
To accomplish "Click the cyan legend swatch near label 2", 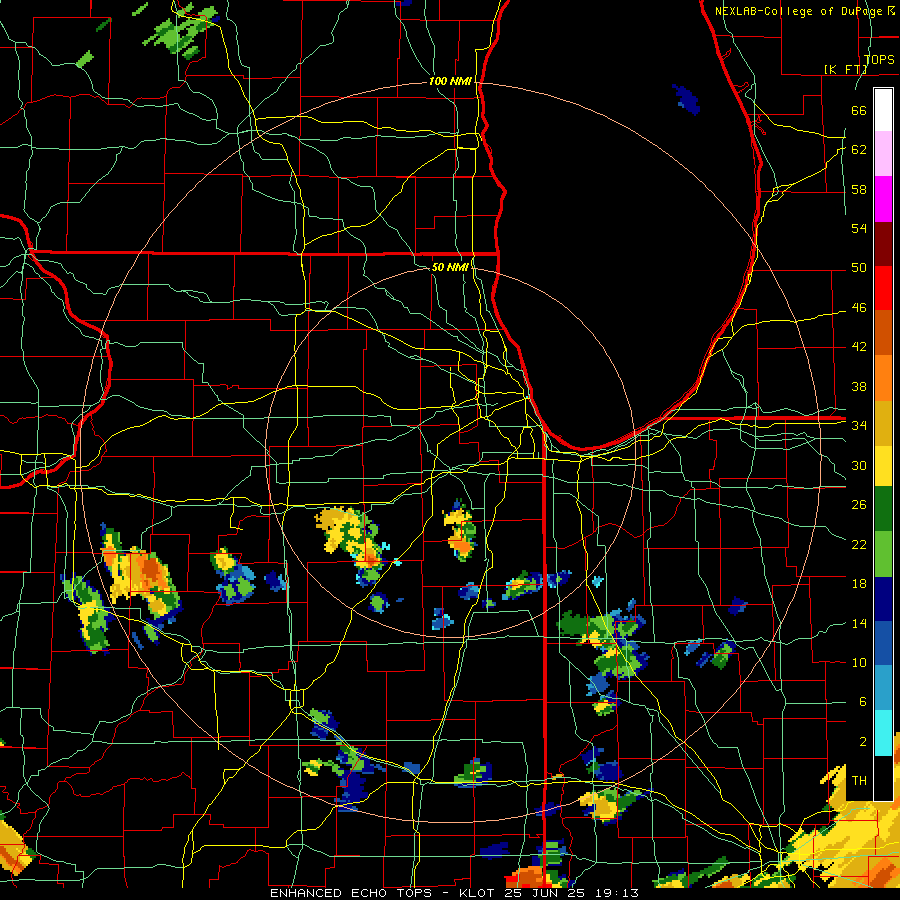I will (883, 733).
